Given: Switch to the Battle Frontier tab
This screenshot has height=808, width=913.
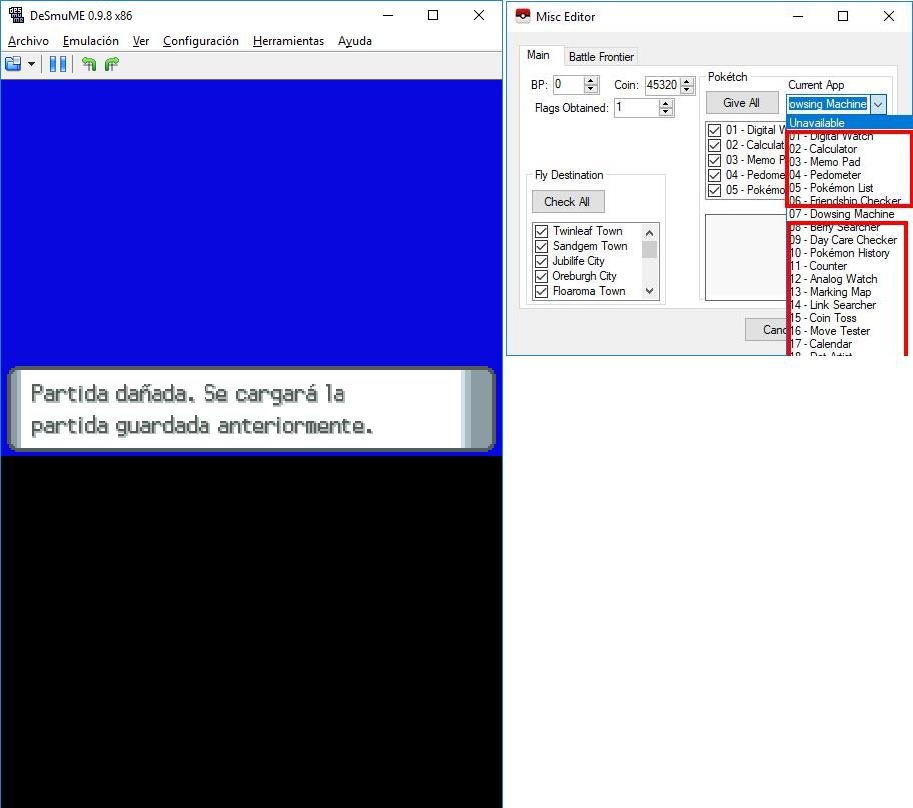Looking at the screenshot, I should tap(600, 56).
